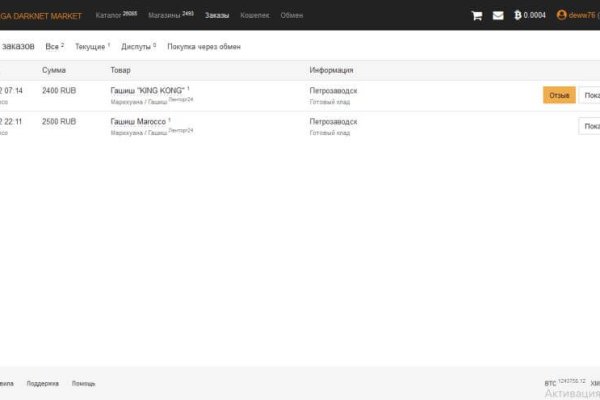
Task: Open messages via the envelope icon
Action: (498, 15)
